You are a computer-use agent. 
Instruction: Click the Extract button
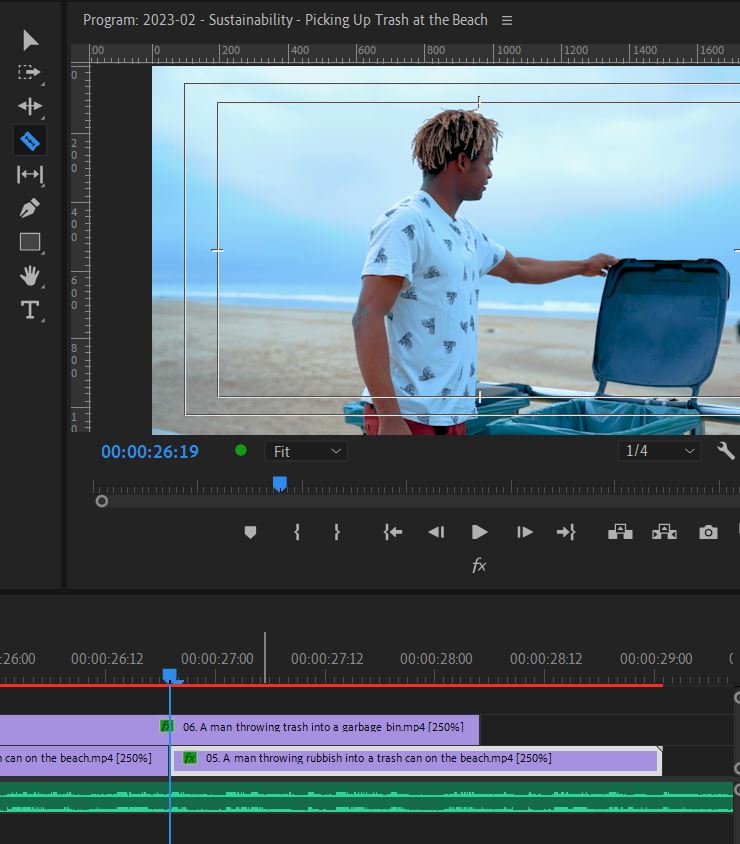point(664,532)
